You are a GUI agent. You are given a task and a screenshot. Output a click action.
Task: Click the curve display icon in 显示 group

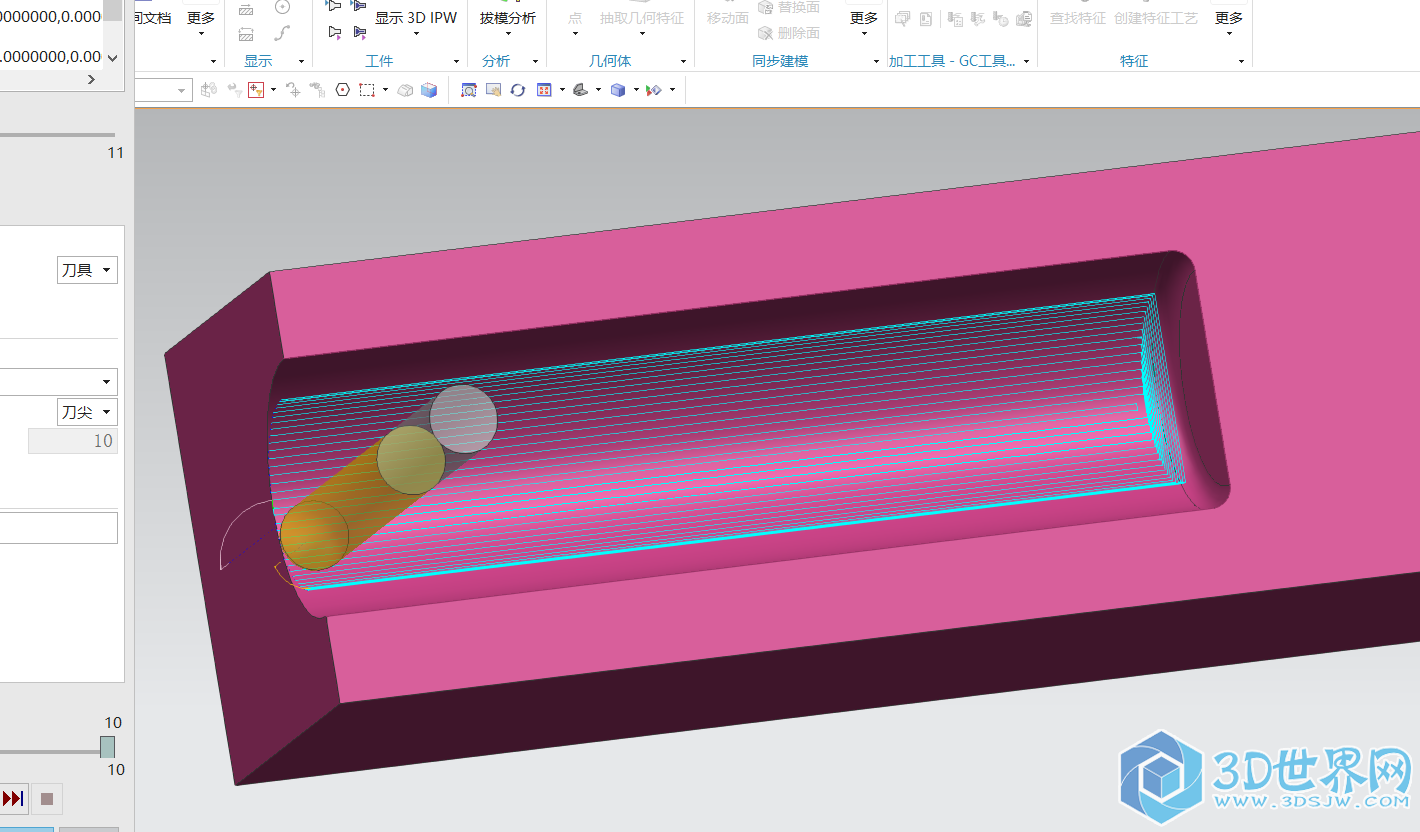tap(282, 33)
